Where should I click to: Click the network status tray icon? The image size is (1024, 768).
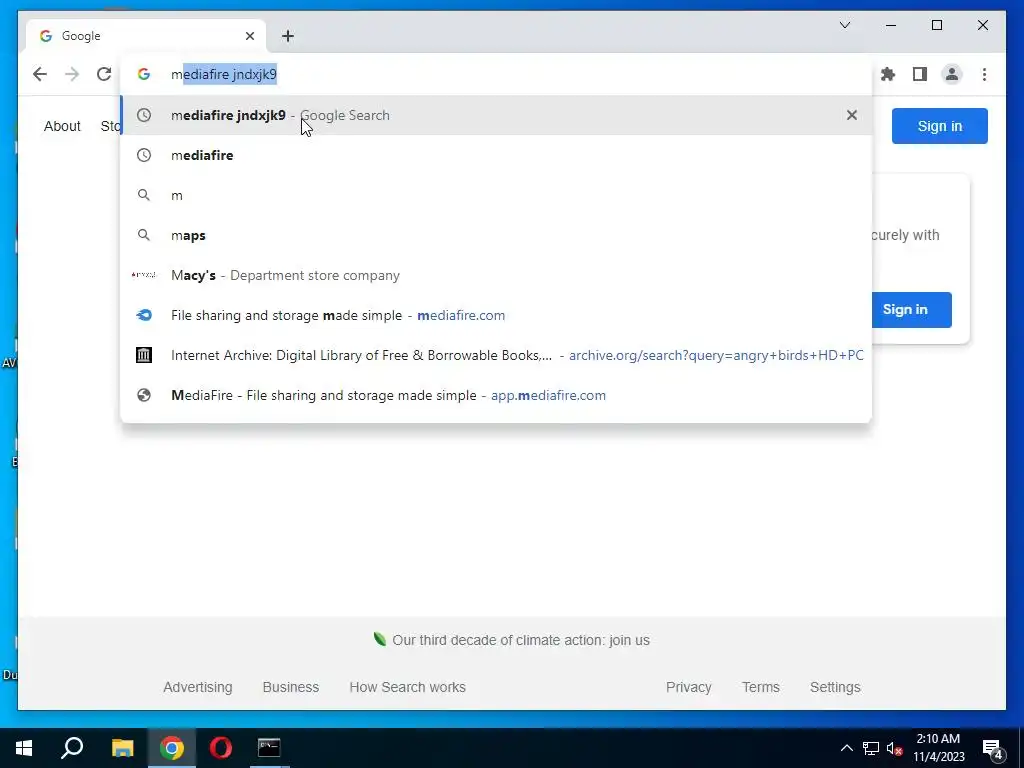point(871,748)
